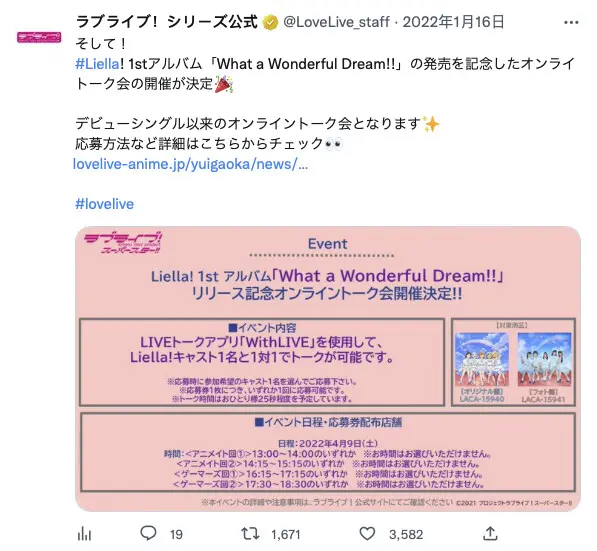Image resolution: width=597 pixels, height=551 pixels.
Task: Open the 2022年1月16日 tweet date
Action: 453,22
